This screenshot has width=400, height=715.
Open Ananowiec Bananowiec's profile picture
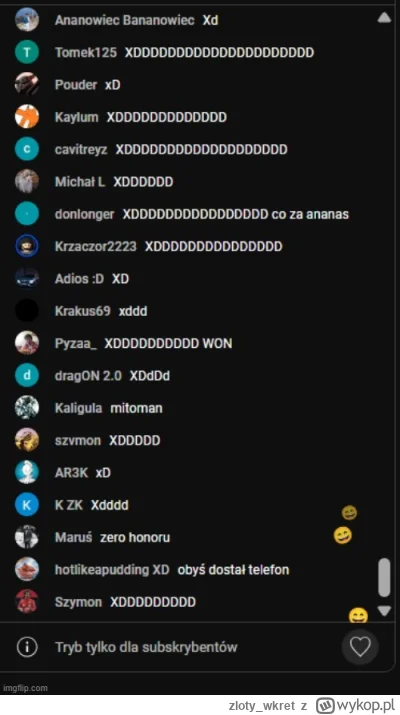point(27,20)
